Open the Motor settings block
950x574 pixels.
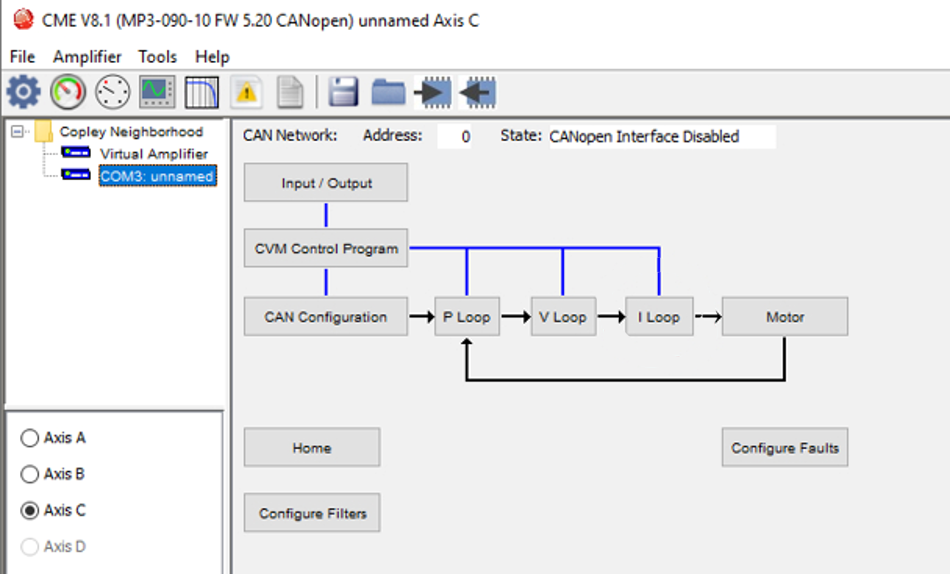[785, 316]
